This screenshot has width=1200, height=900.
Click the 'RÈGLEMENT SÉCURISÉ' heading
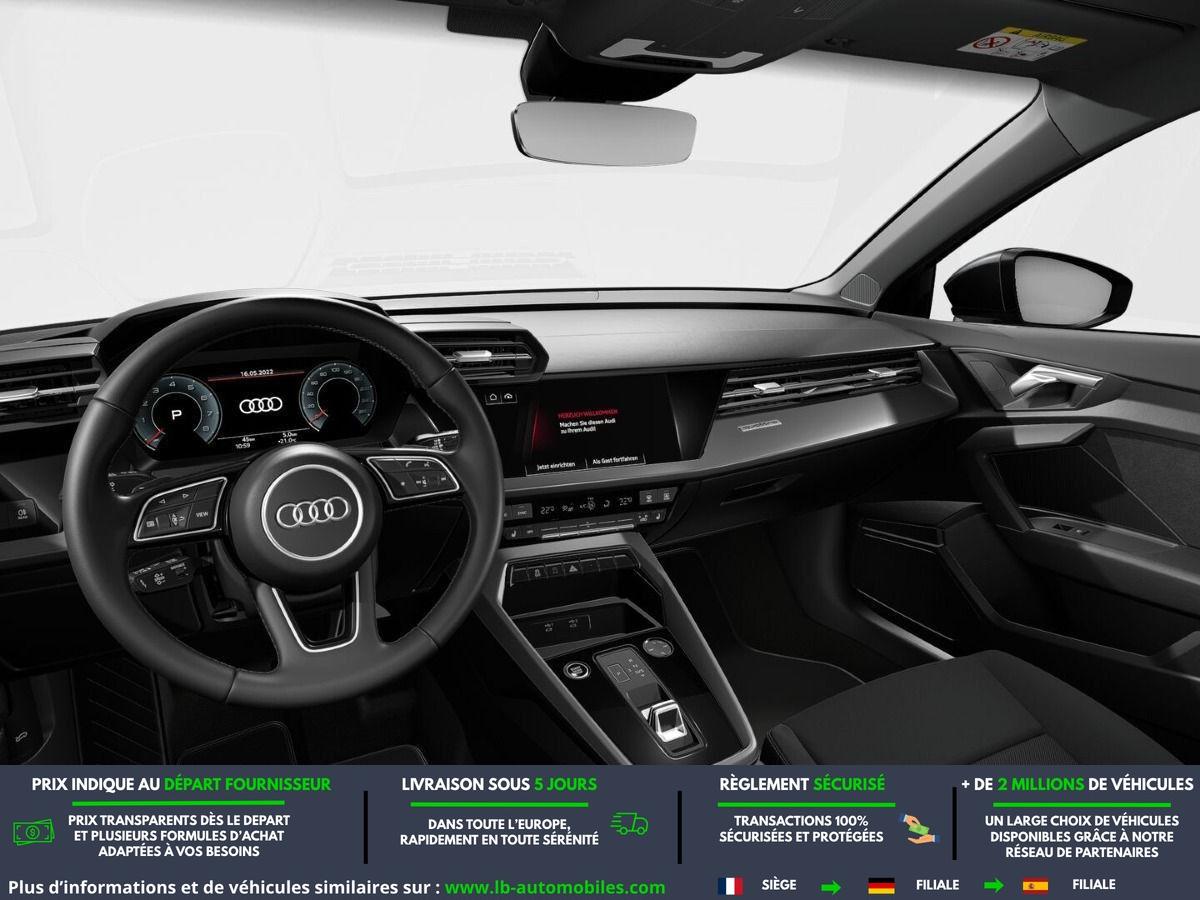[x=802, y=785]
